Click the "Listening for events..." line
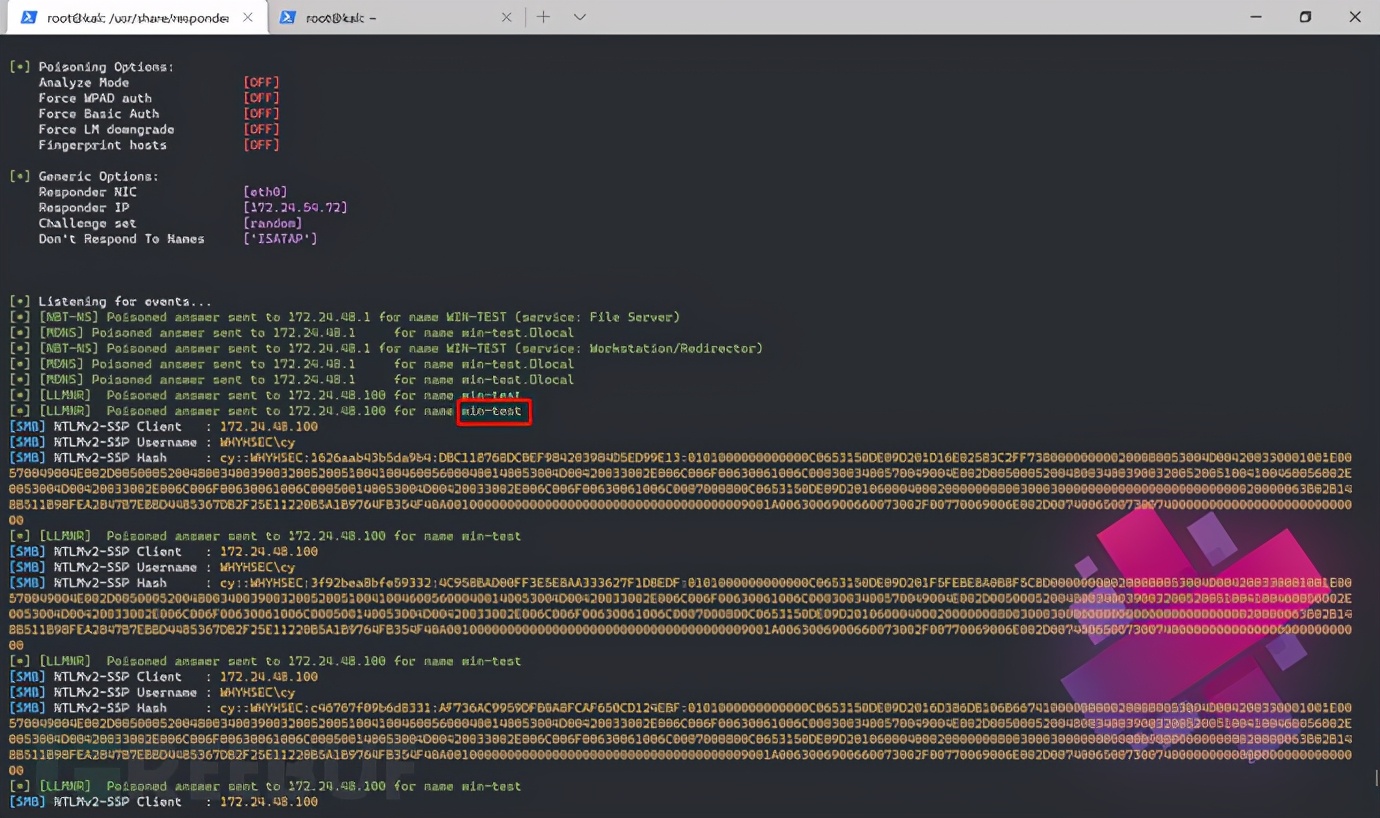This screenshot has width=1380, height=818. (125, 301)
